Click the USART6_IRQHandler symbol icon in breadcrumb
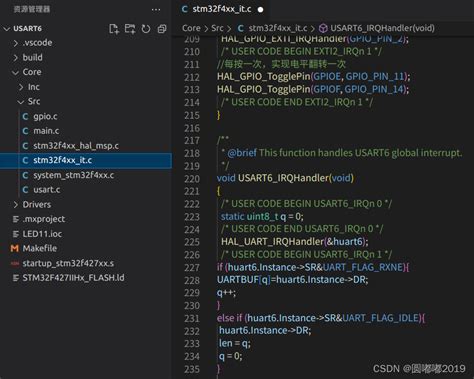474x379 pixels. [323, 28]
